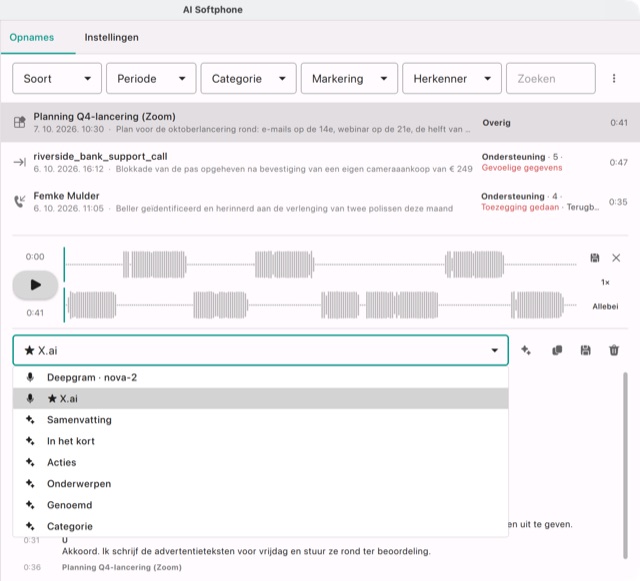Change the 1x playback speed
Screen dimensions: 640x581
[x=605, y=282]
